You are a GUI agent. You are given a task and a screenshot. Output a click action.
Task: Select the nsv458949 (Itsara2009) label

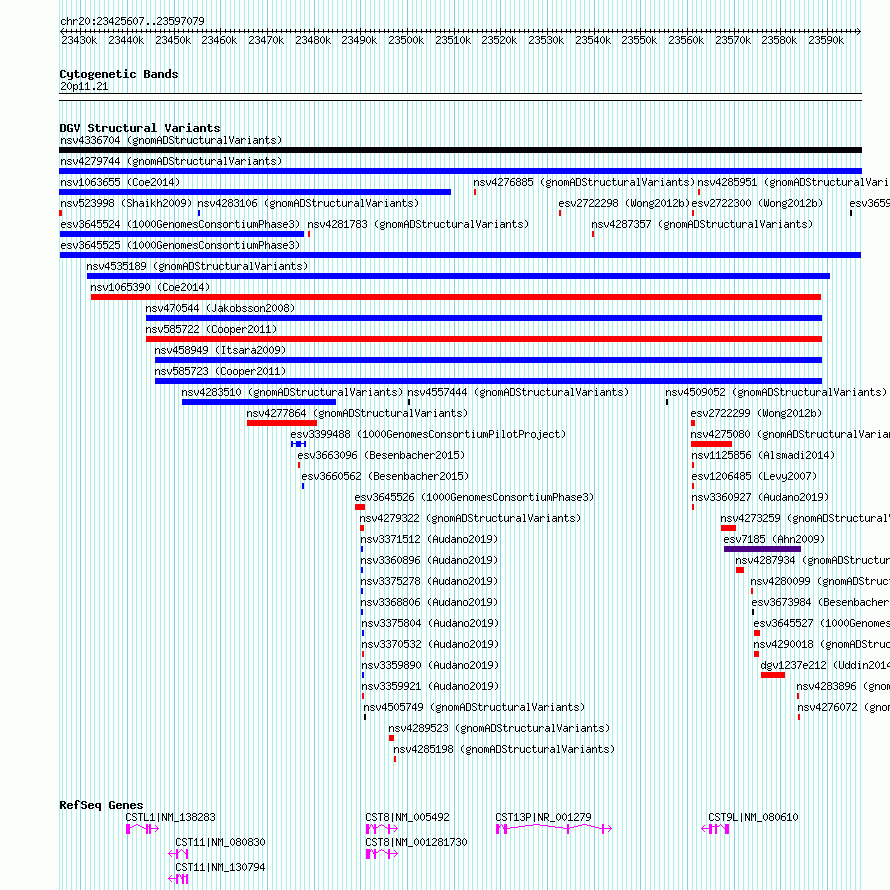point(220,350)
